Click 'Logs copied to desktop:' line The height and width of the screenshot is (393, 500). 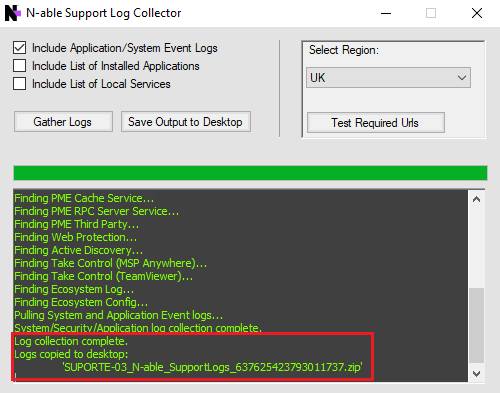point(71,354)
